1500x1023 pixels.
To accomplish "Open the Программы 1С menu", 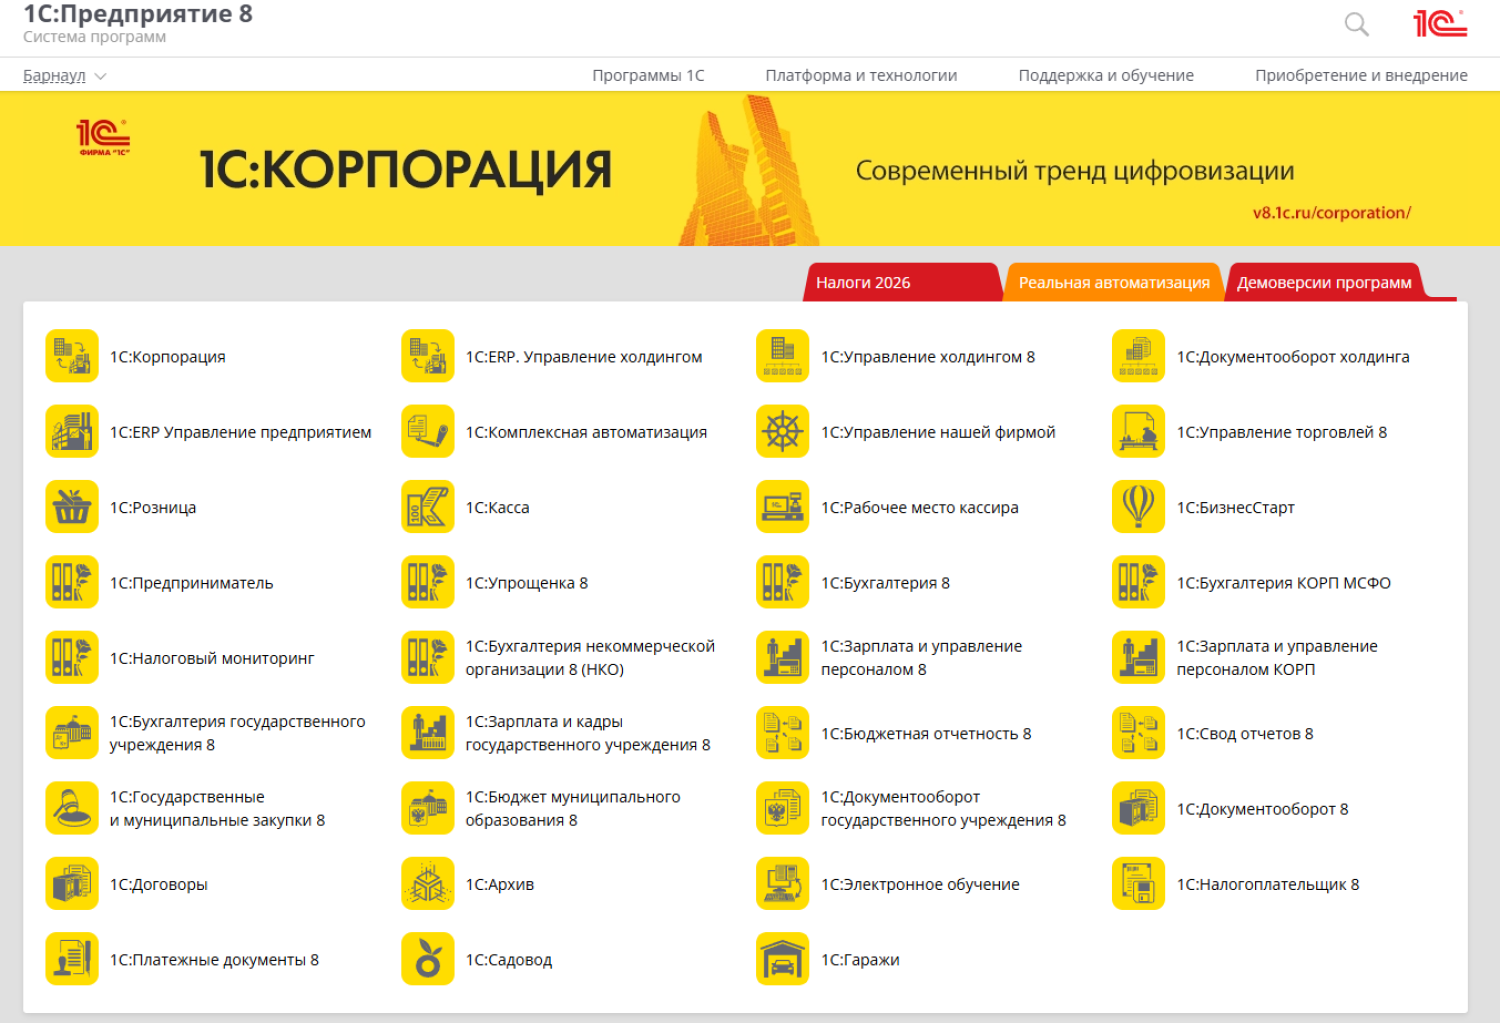I will click(x=648, y=76).
